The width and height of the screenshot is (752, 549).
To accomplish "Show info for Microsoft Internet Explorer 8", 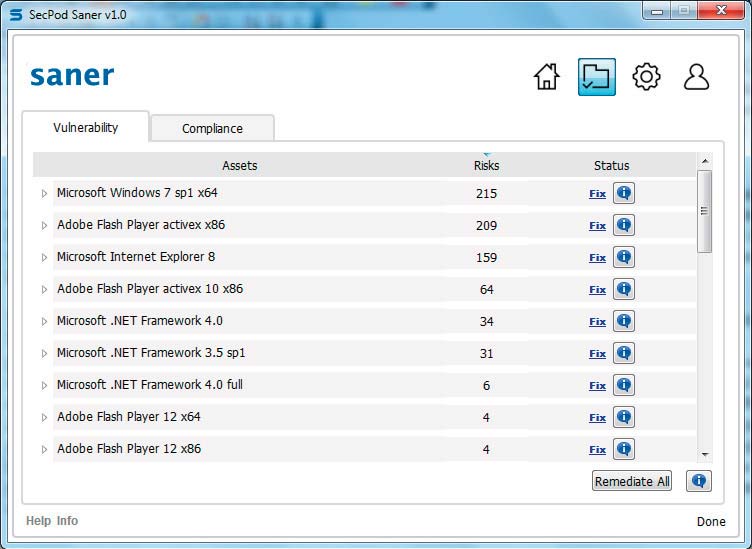I will 623,257.
